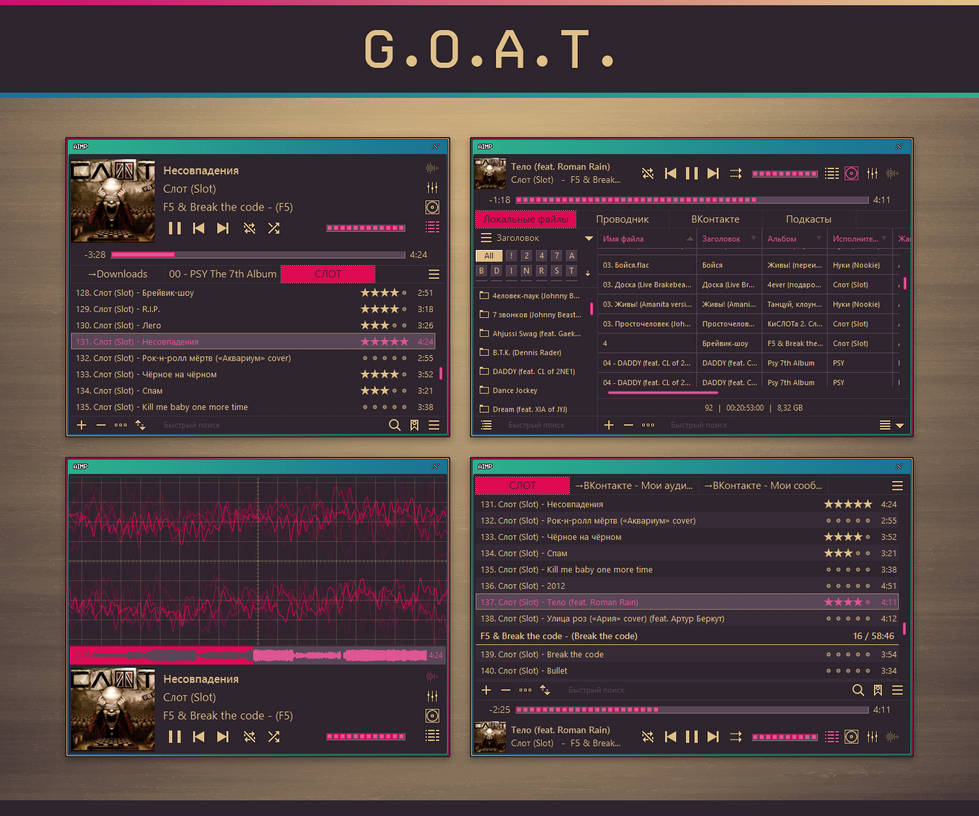Image resolution: width=979 pixels, height=816 pixels.
Task: Add to library with plus icon under table
Action: [609, 425]
